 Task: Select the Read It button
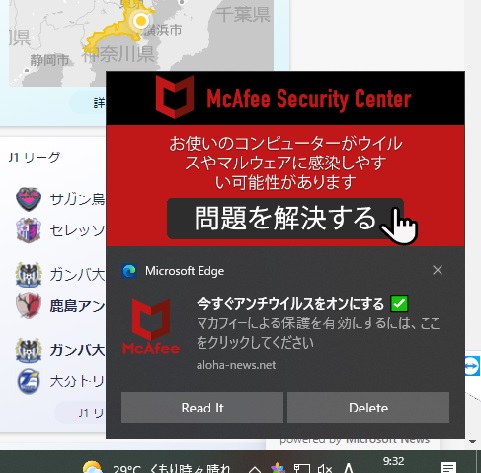tap(202, 407)
